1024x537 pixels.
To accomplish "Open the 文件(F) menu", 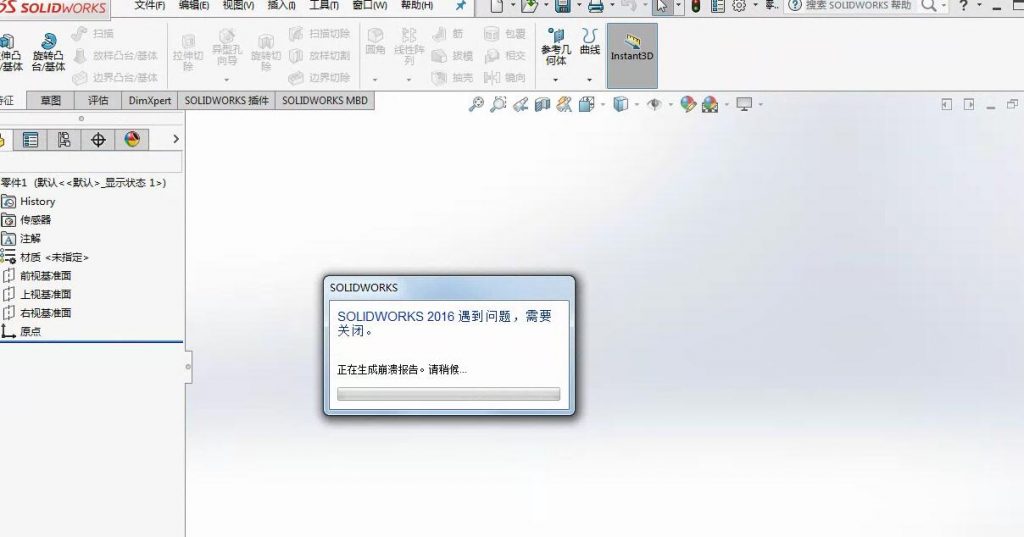I will [x=150, y=5].
